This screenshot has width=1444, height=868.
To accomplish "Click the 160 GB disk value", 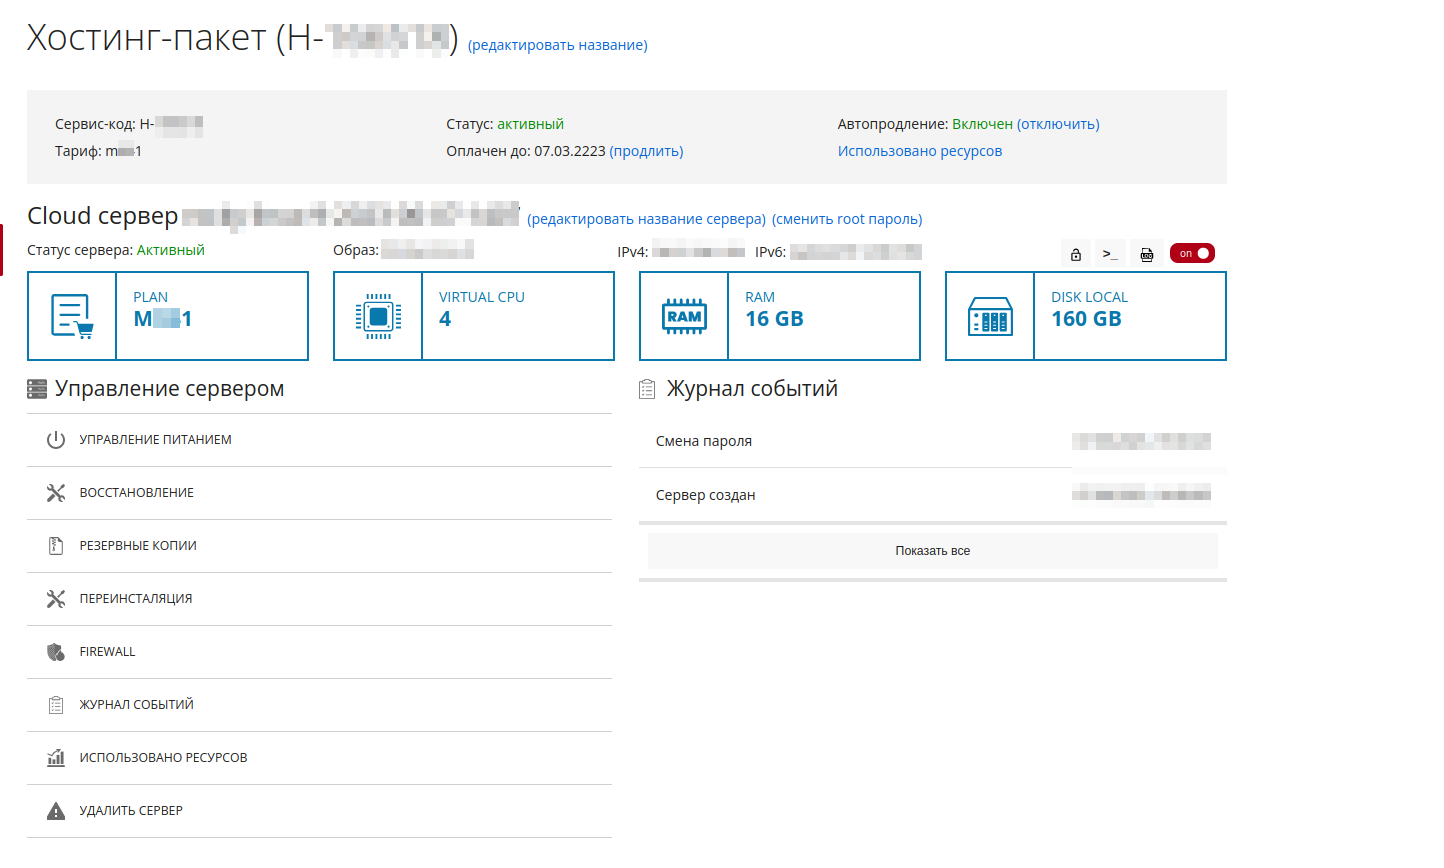I will [1086, 319].
